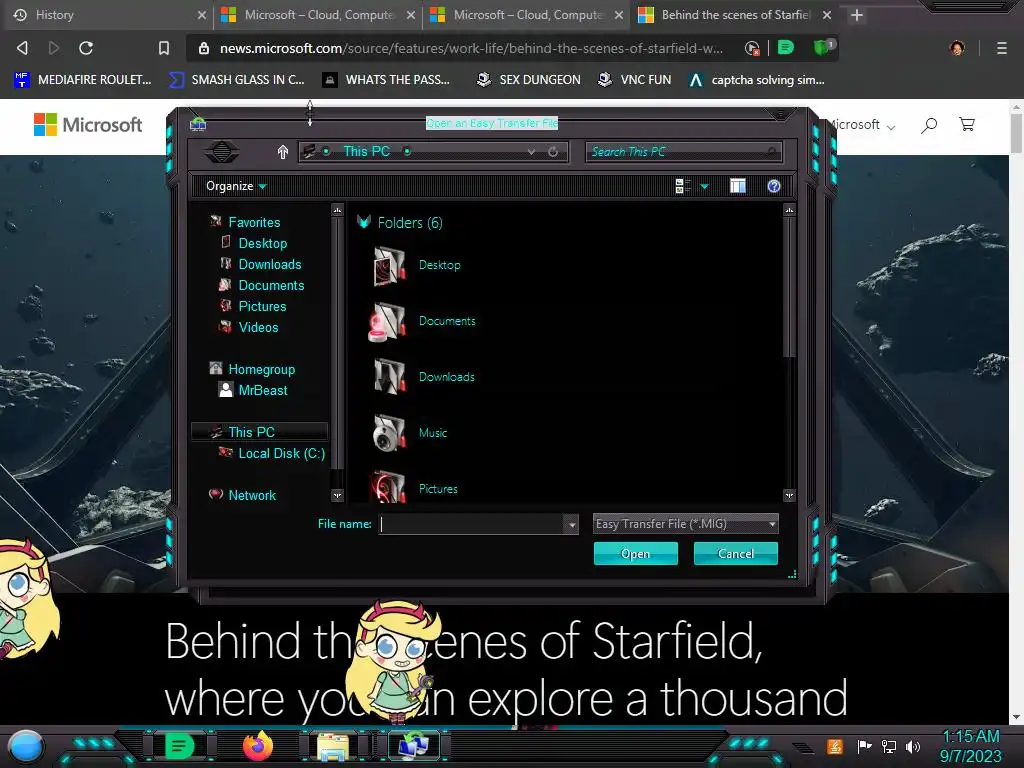The height and width of the screenshot is (768, 1024).
Task: Open the Organize dropdown menu
Action: (x=236, y=186)
